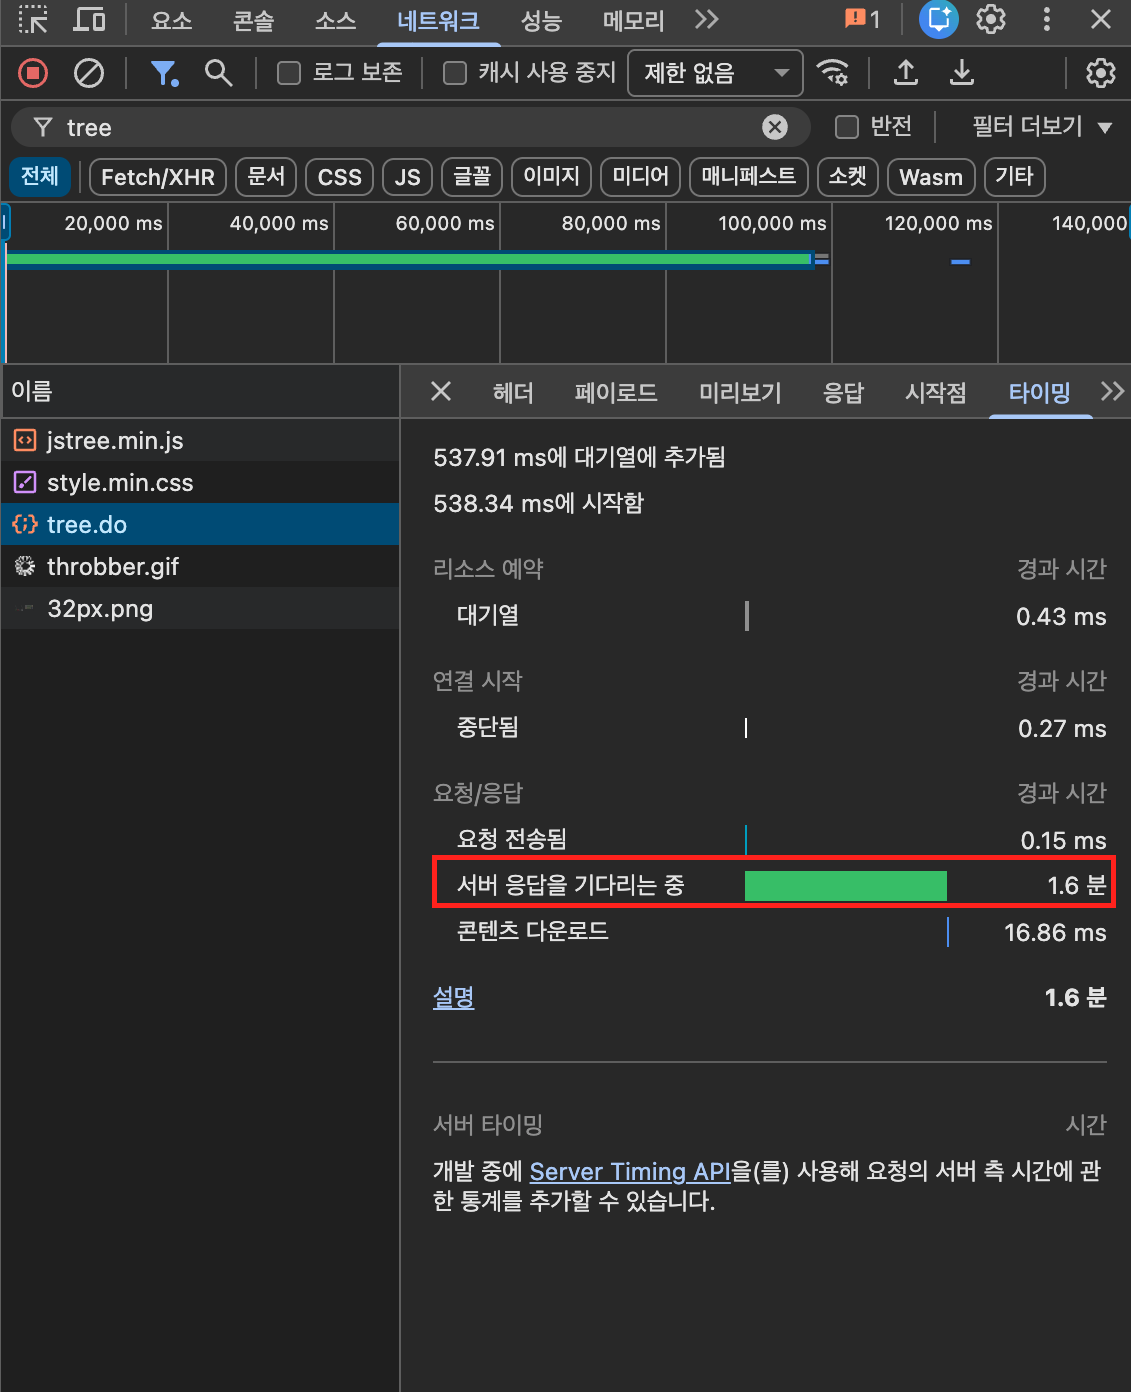Filter by 이미지 requests
1131x1392 pixels.
coord(552,177)
